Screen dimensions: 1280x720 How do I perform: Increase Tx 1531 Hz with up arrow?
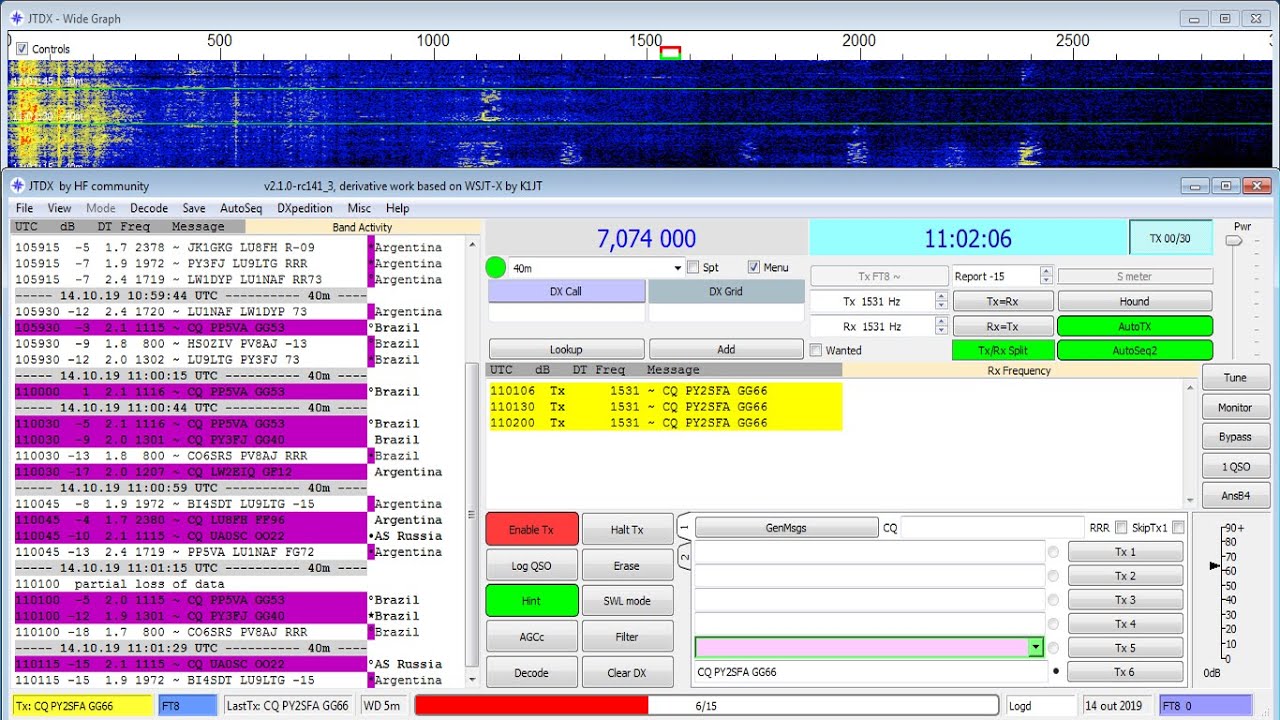click(x=940, y=296)
